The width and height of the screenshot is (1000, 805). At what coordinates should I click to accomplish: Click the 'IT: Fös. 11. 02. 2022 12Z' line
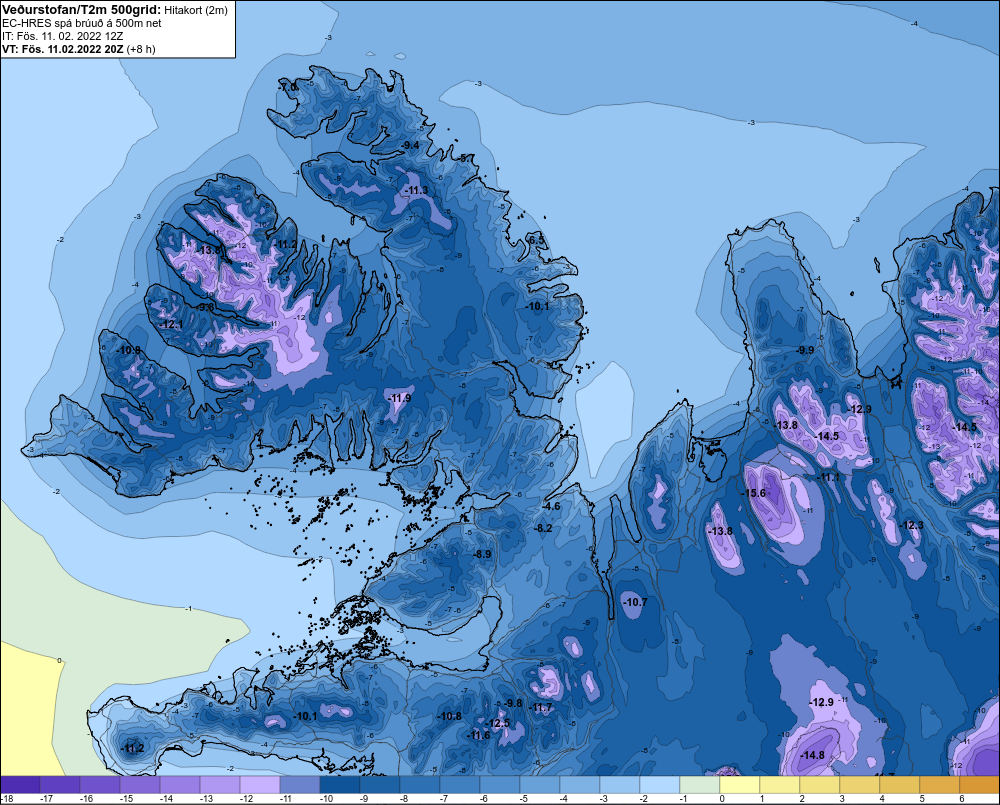tap(62, 36)
